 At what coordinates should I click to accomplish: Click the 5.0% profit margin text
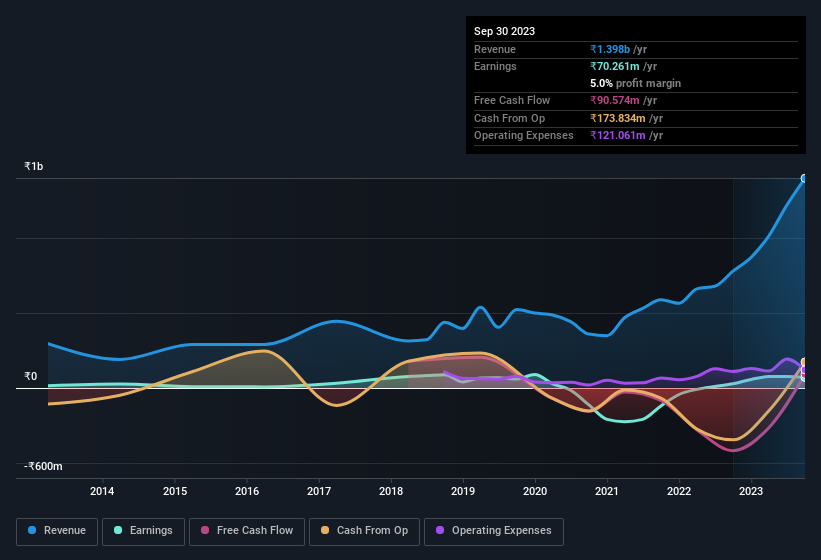point(636,83)
